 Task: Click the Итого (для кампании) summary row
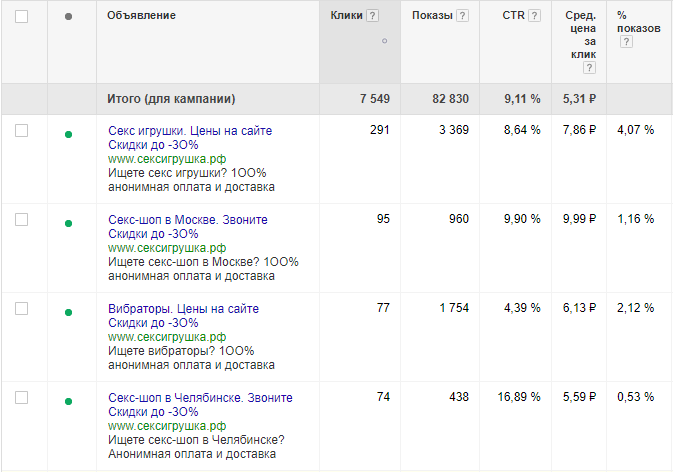pos(336,99)
